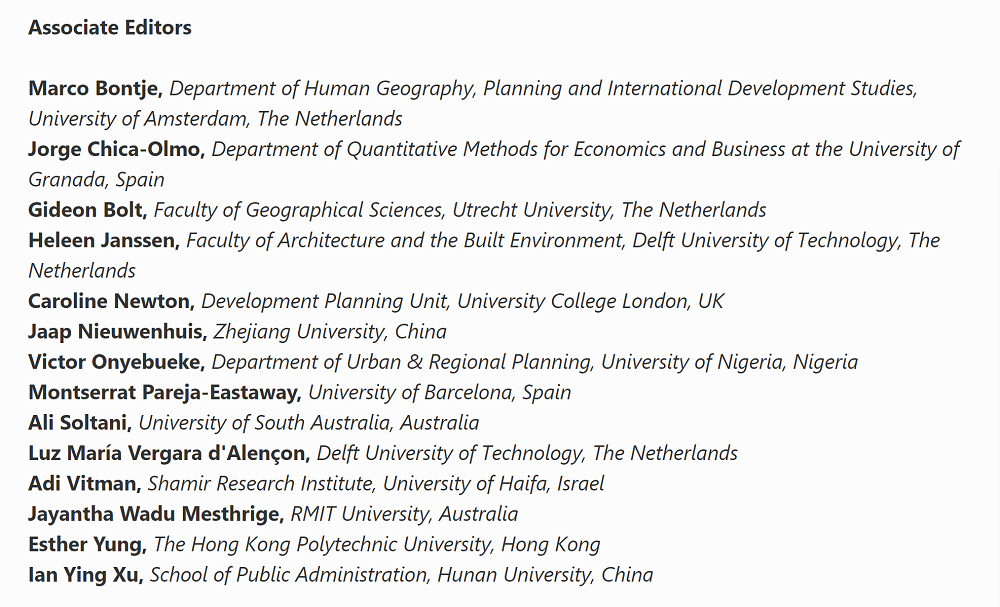Click the name Marco Bontje

coord(95,88)
